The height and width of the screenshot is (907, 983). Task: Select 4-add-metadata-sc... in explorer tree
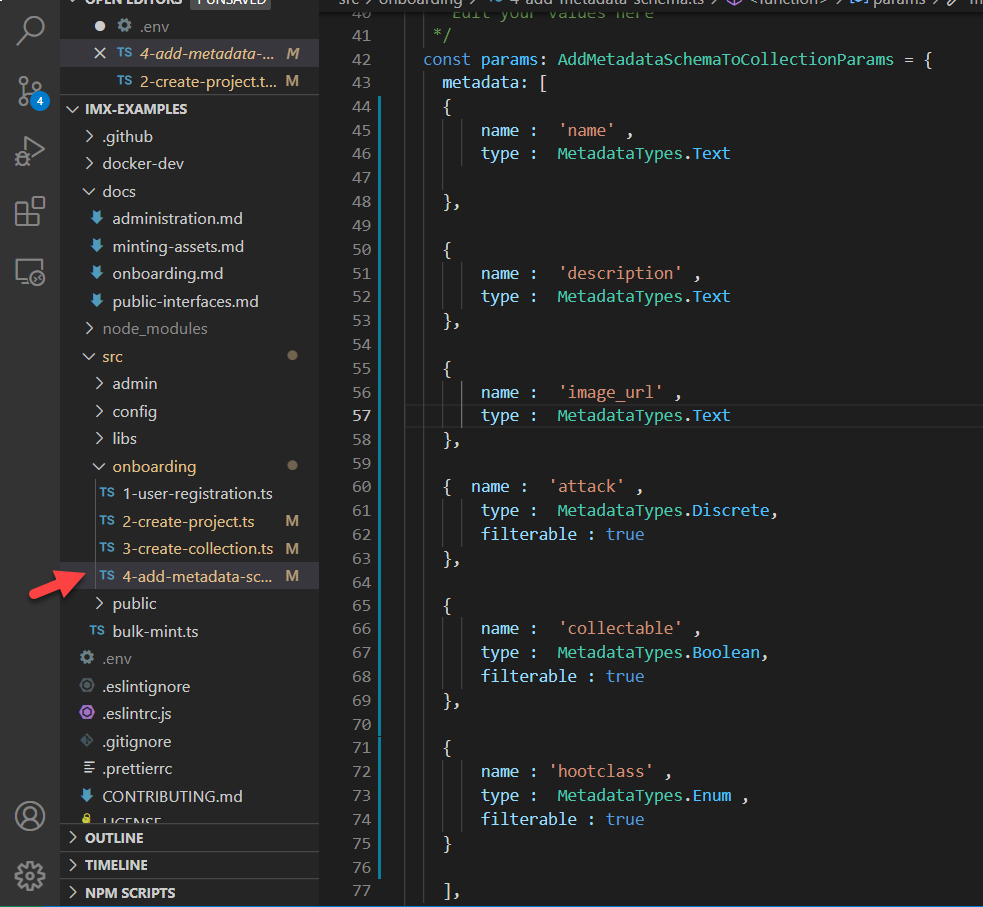click(x=189, y=576)
